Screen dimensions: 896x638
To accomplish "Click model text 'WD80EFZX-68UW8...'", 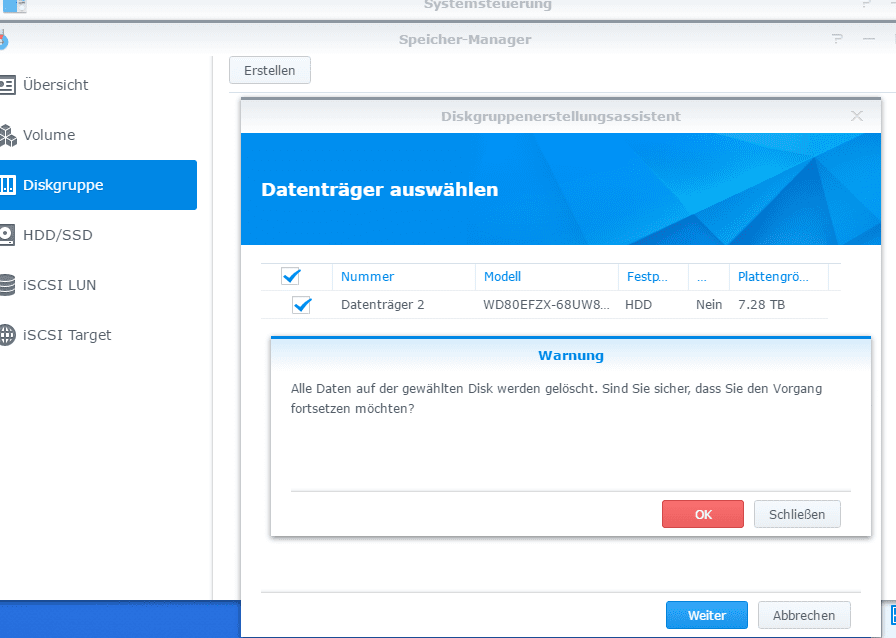I will point(546,305).
